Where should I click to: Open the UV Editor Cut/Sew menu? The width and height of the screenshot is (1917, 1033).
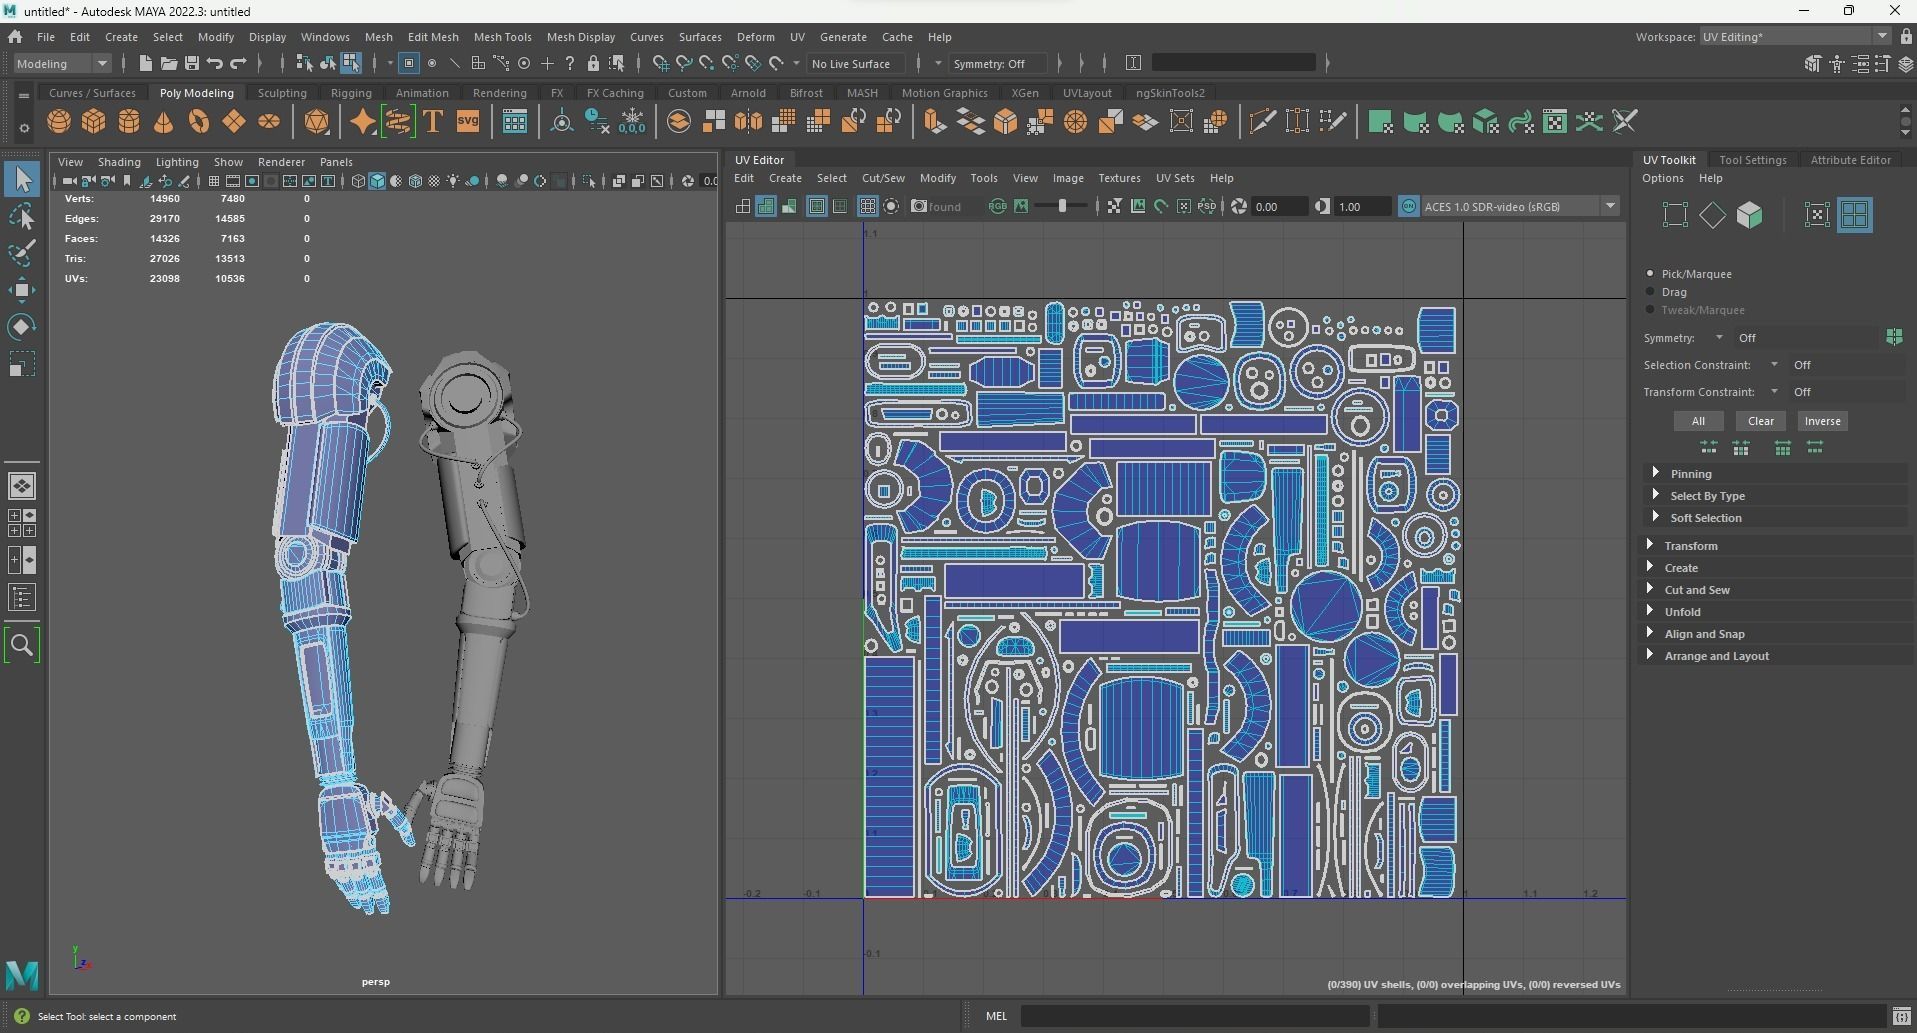tap(883, 178)
